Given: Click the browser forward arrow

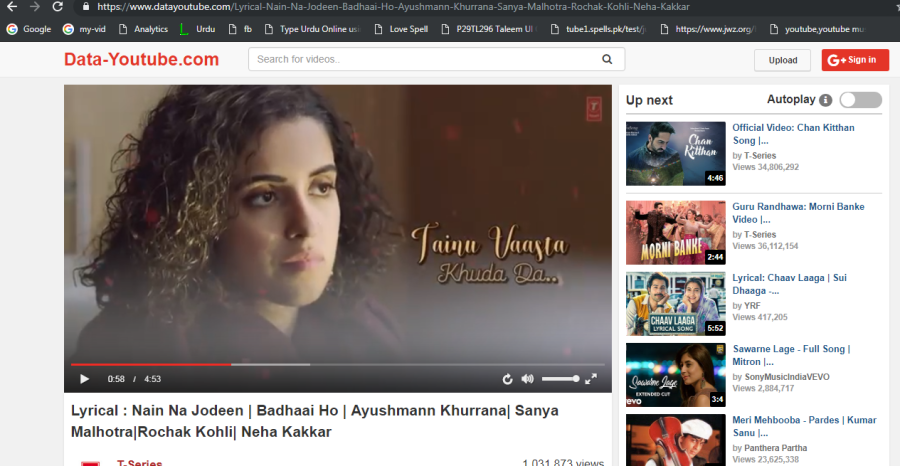Looking at the screenshot, I should 35,6.
